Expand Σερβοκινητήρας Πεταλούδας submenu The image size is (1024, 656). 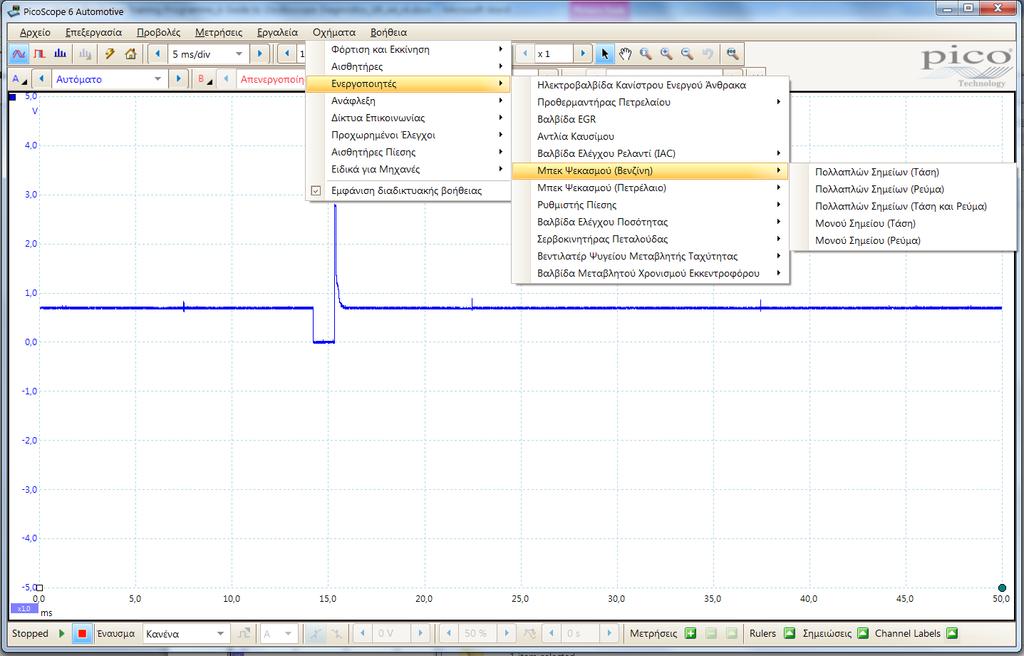[x=650, y=239]
